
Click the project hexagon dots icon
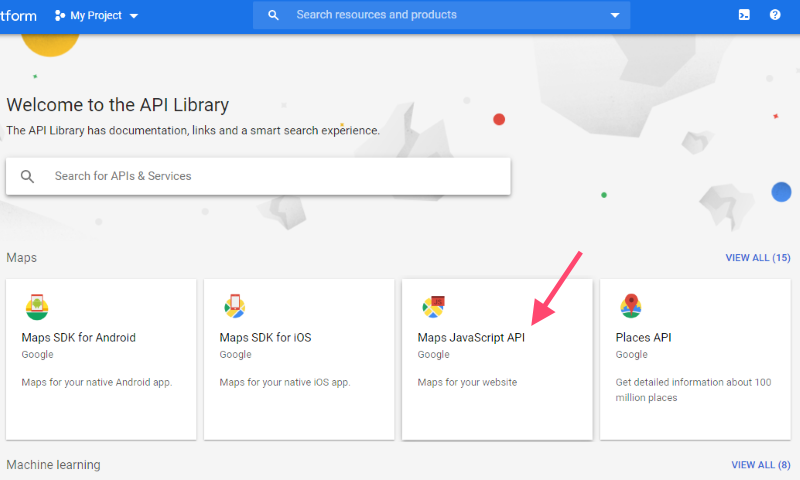(x=60, y=15)
